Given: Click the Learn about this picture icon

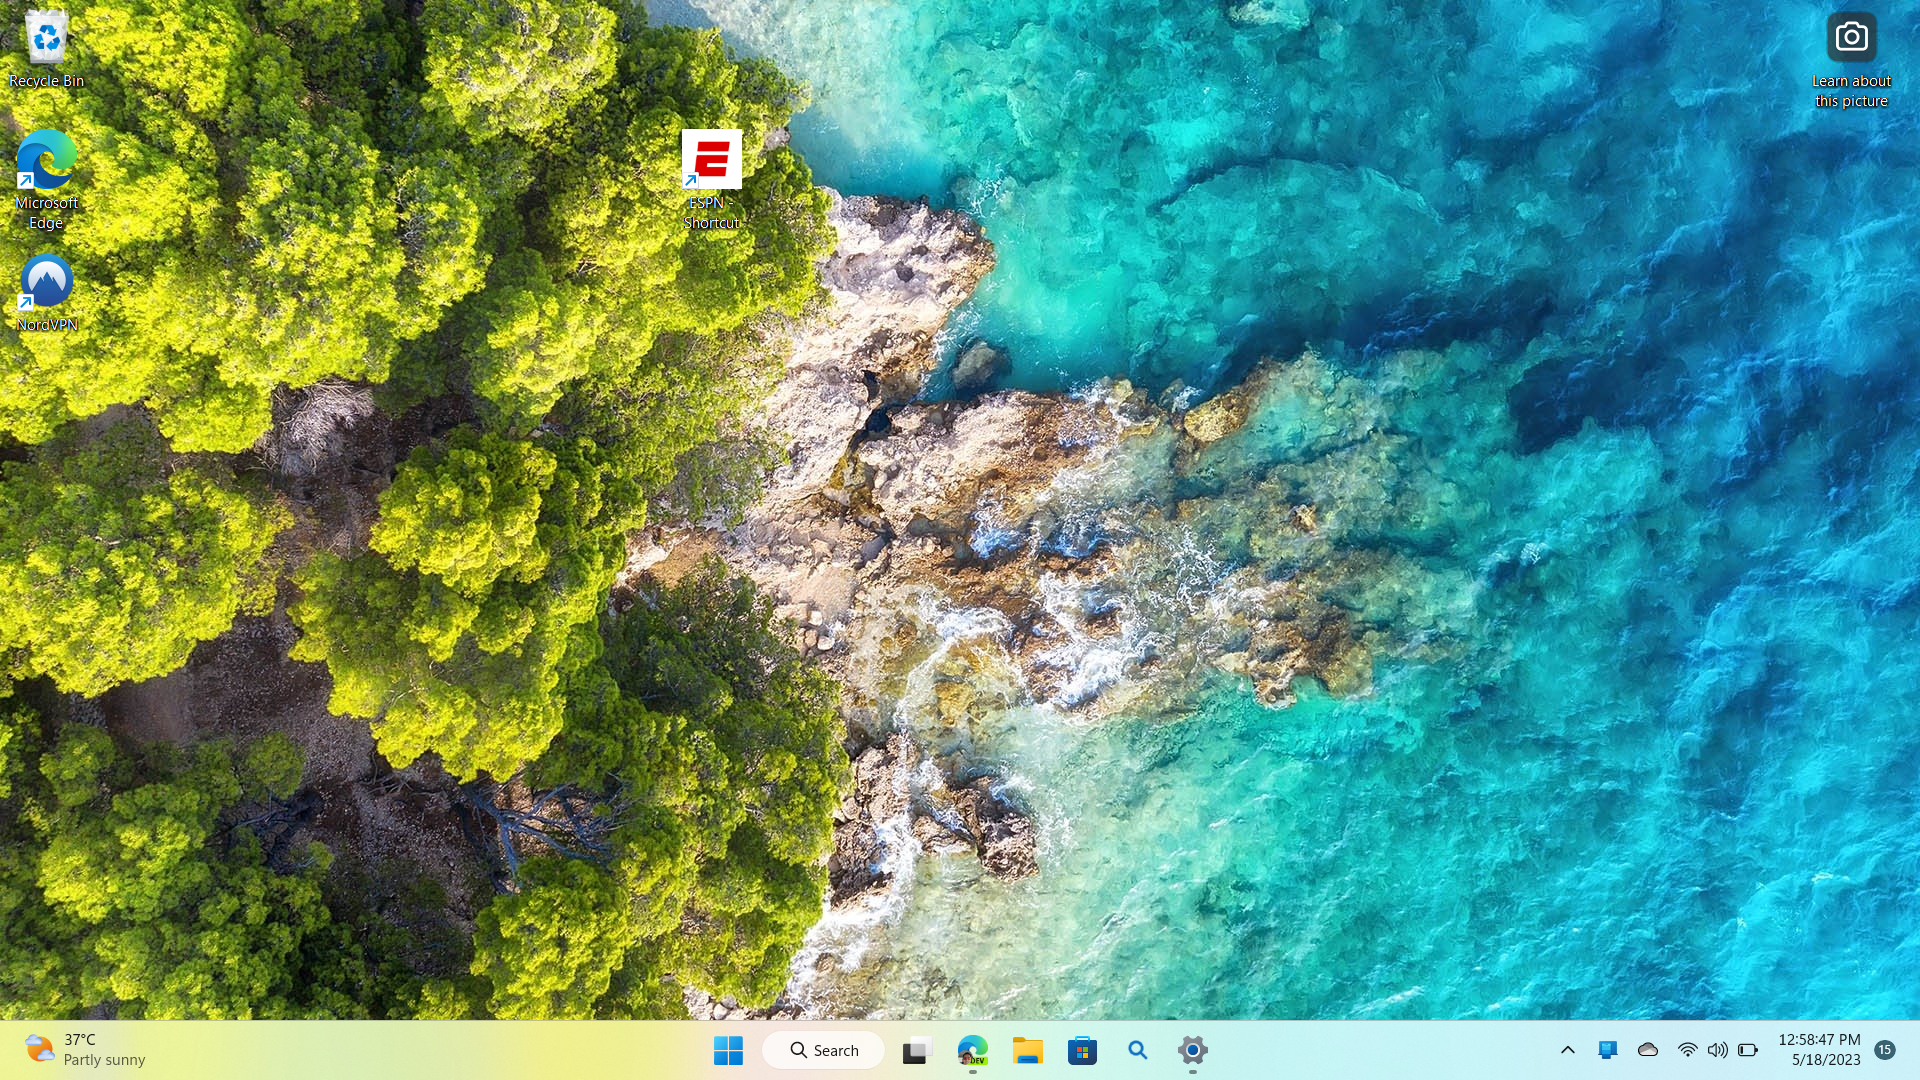Looking at the screenshot, I should [1851, 60].
